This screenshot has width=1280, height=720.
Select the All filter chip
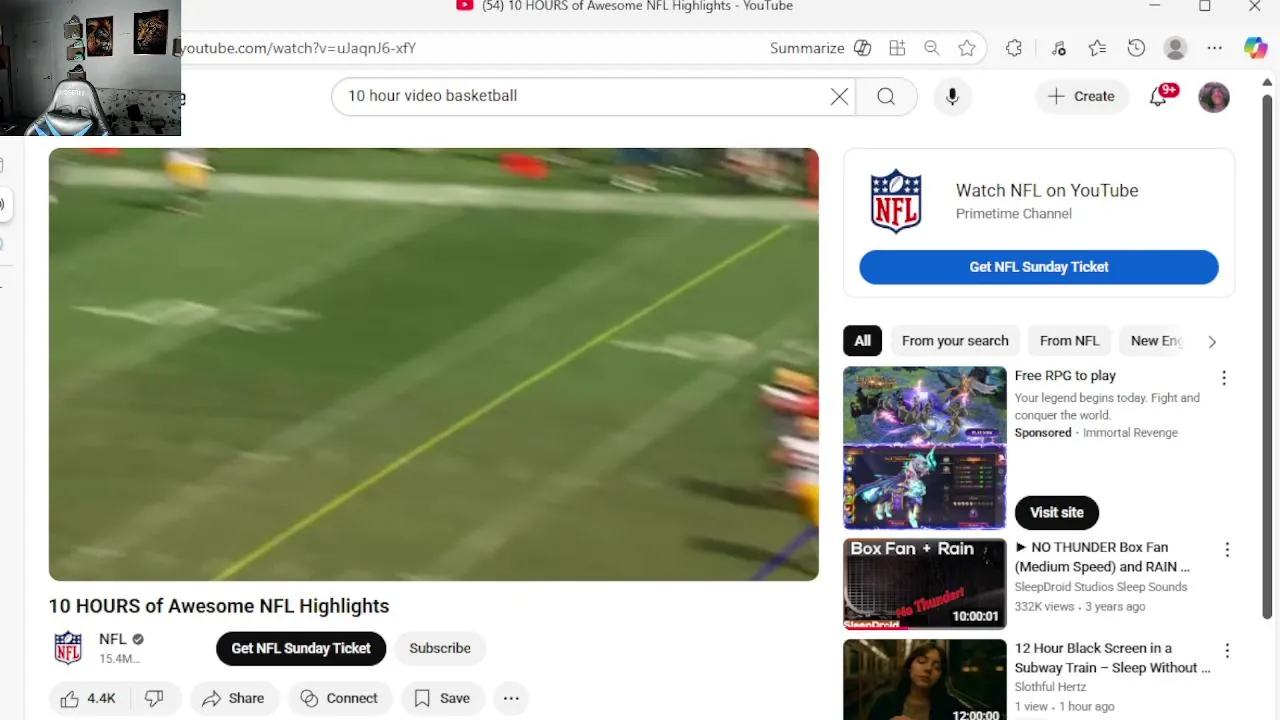863,341
